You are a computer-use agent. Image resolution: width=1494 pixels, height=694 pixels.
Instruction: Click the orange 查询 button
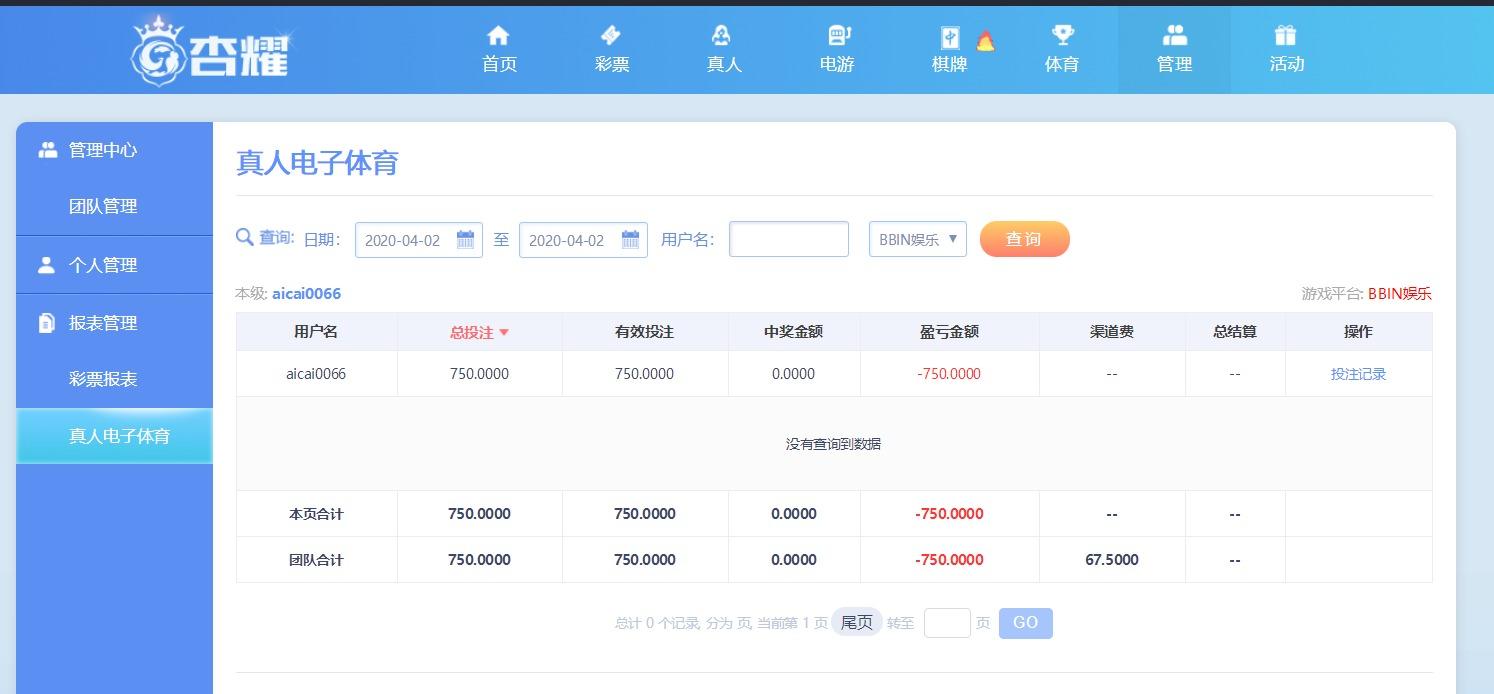pyautogui.click(x=1024, y=239)
